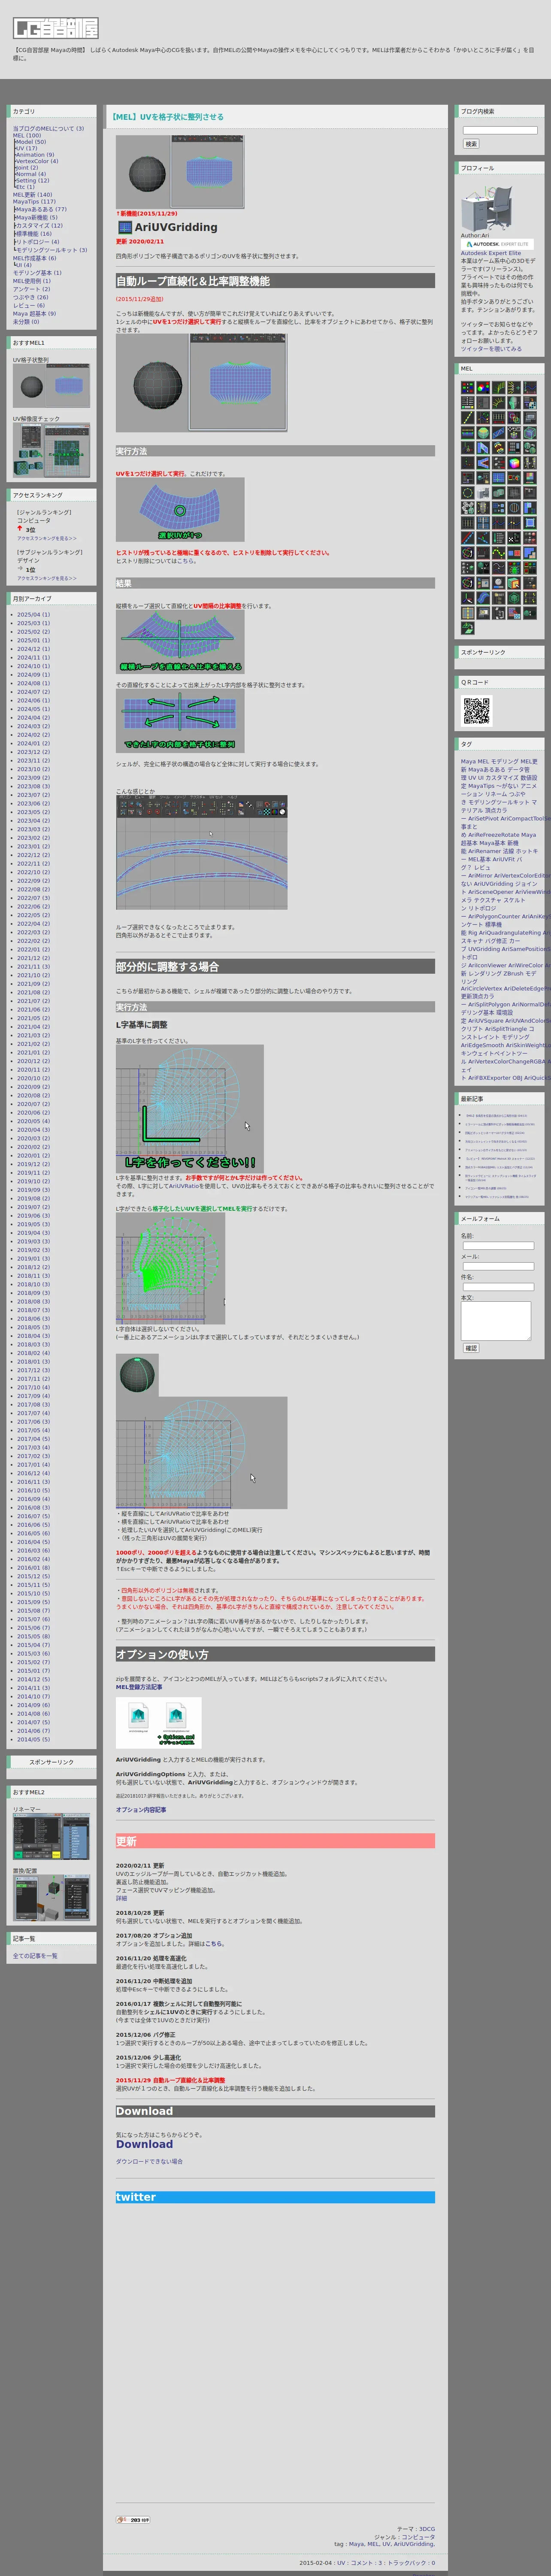Click the 詳細 link under 2020/02/11 更新
The height and width of the screenshot is (2576, 551).
(x=121, y=1898)
